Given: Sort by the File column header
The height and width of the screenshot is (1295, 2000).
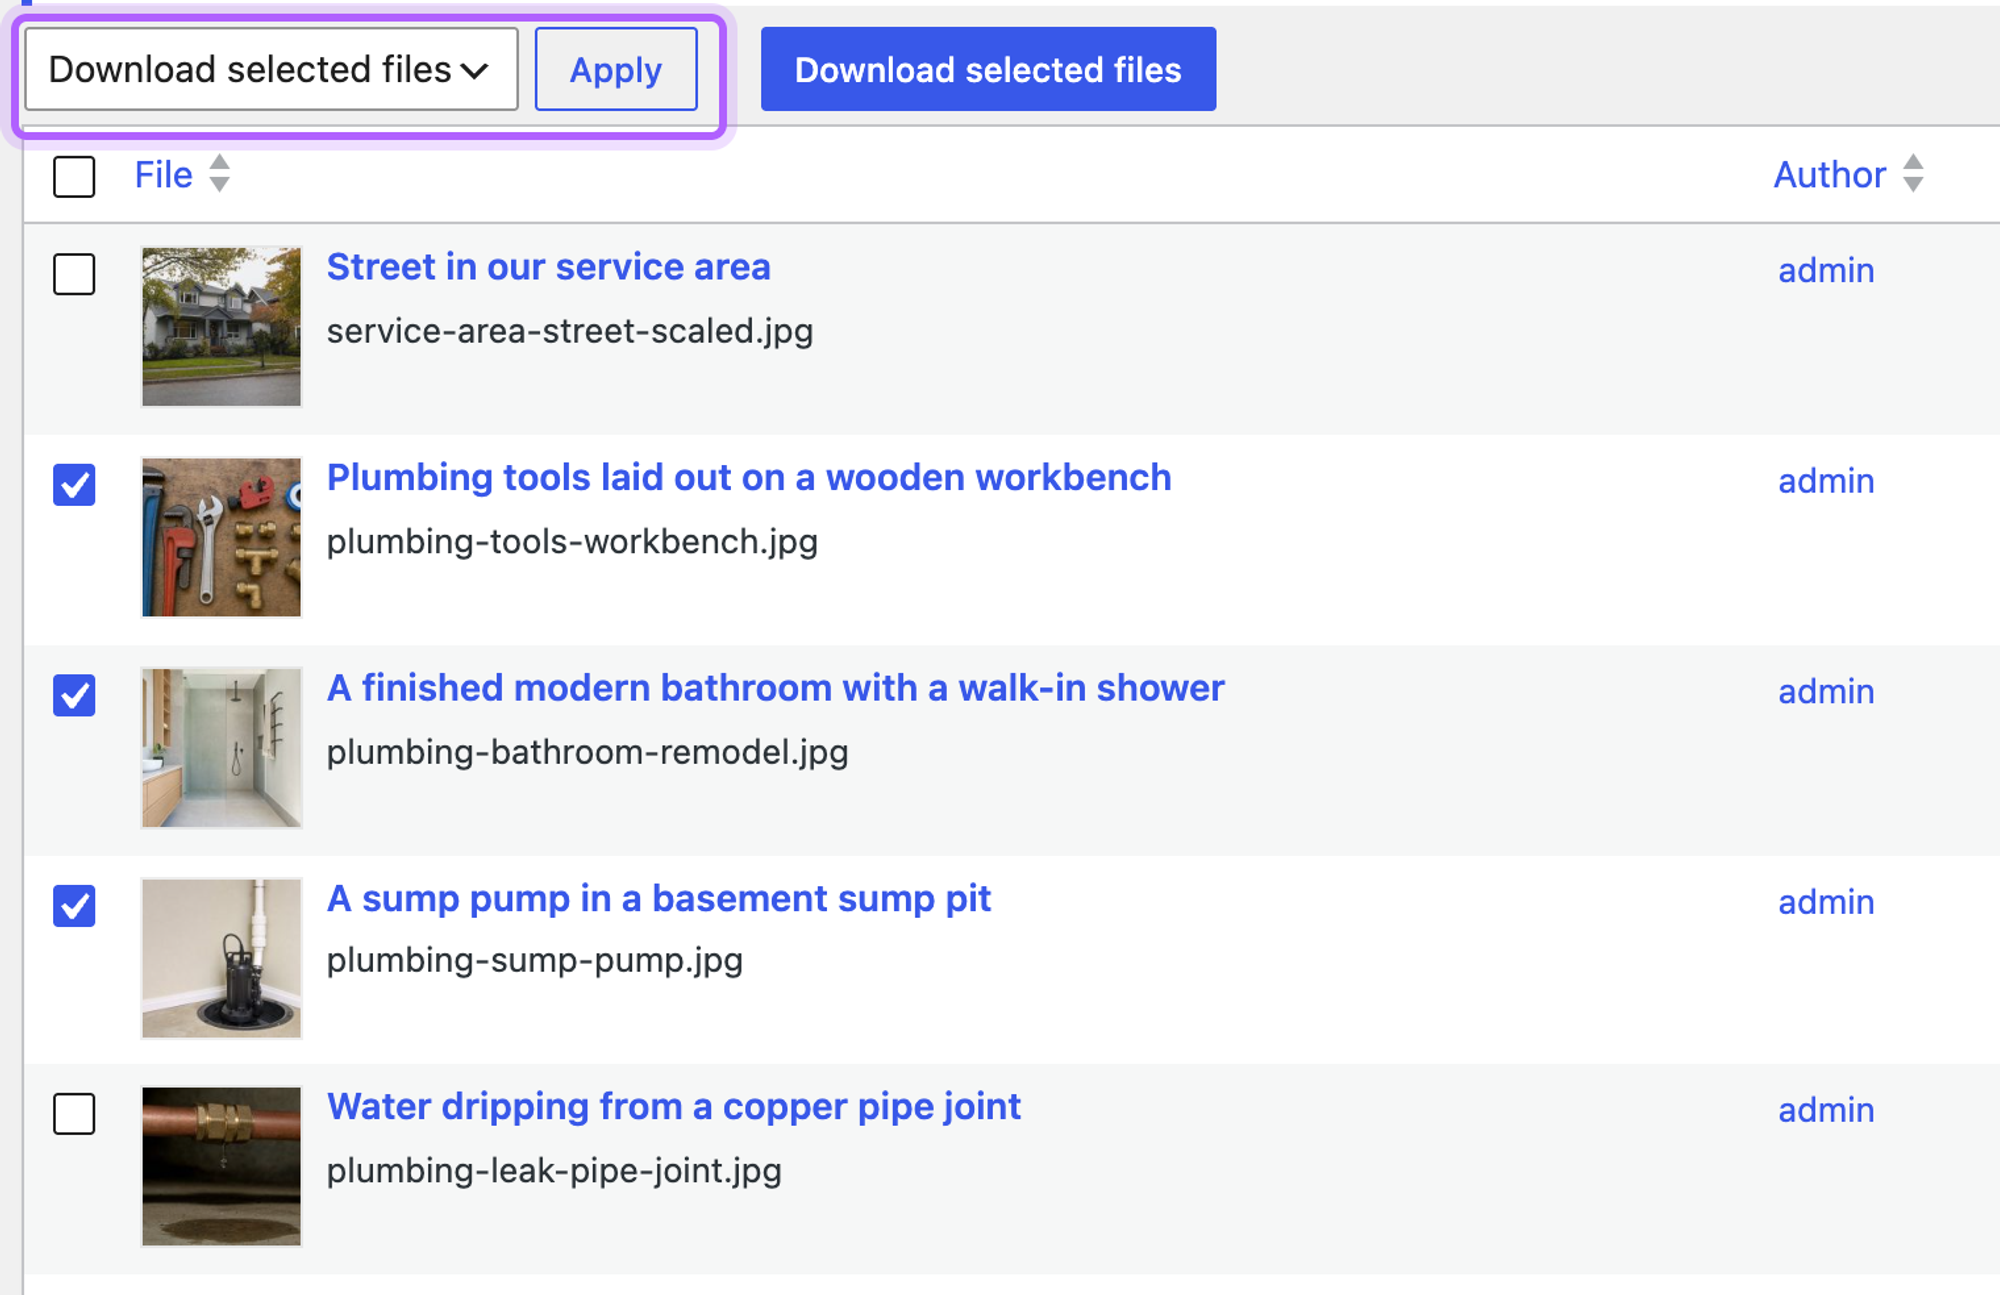Looking at the screenshot, I should 164,175.
